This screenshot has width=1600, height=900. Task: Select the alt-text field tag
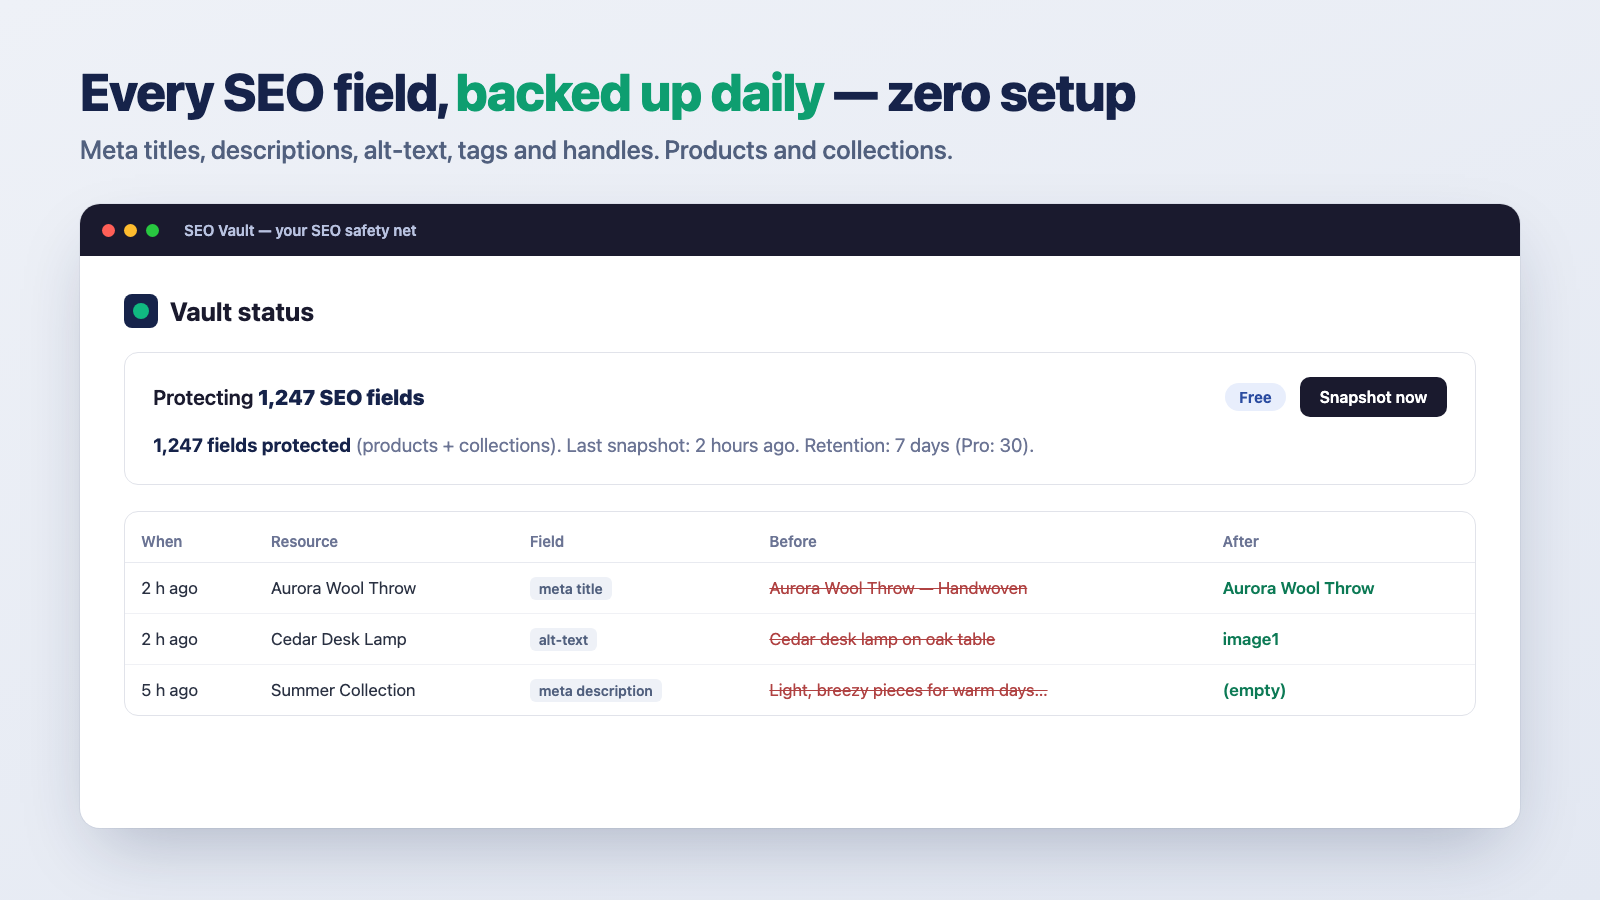(563, 640)
